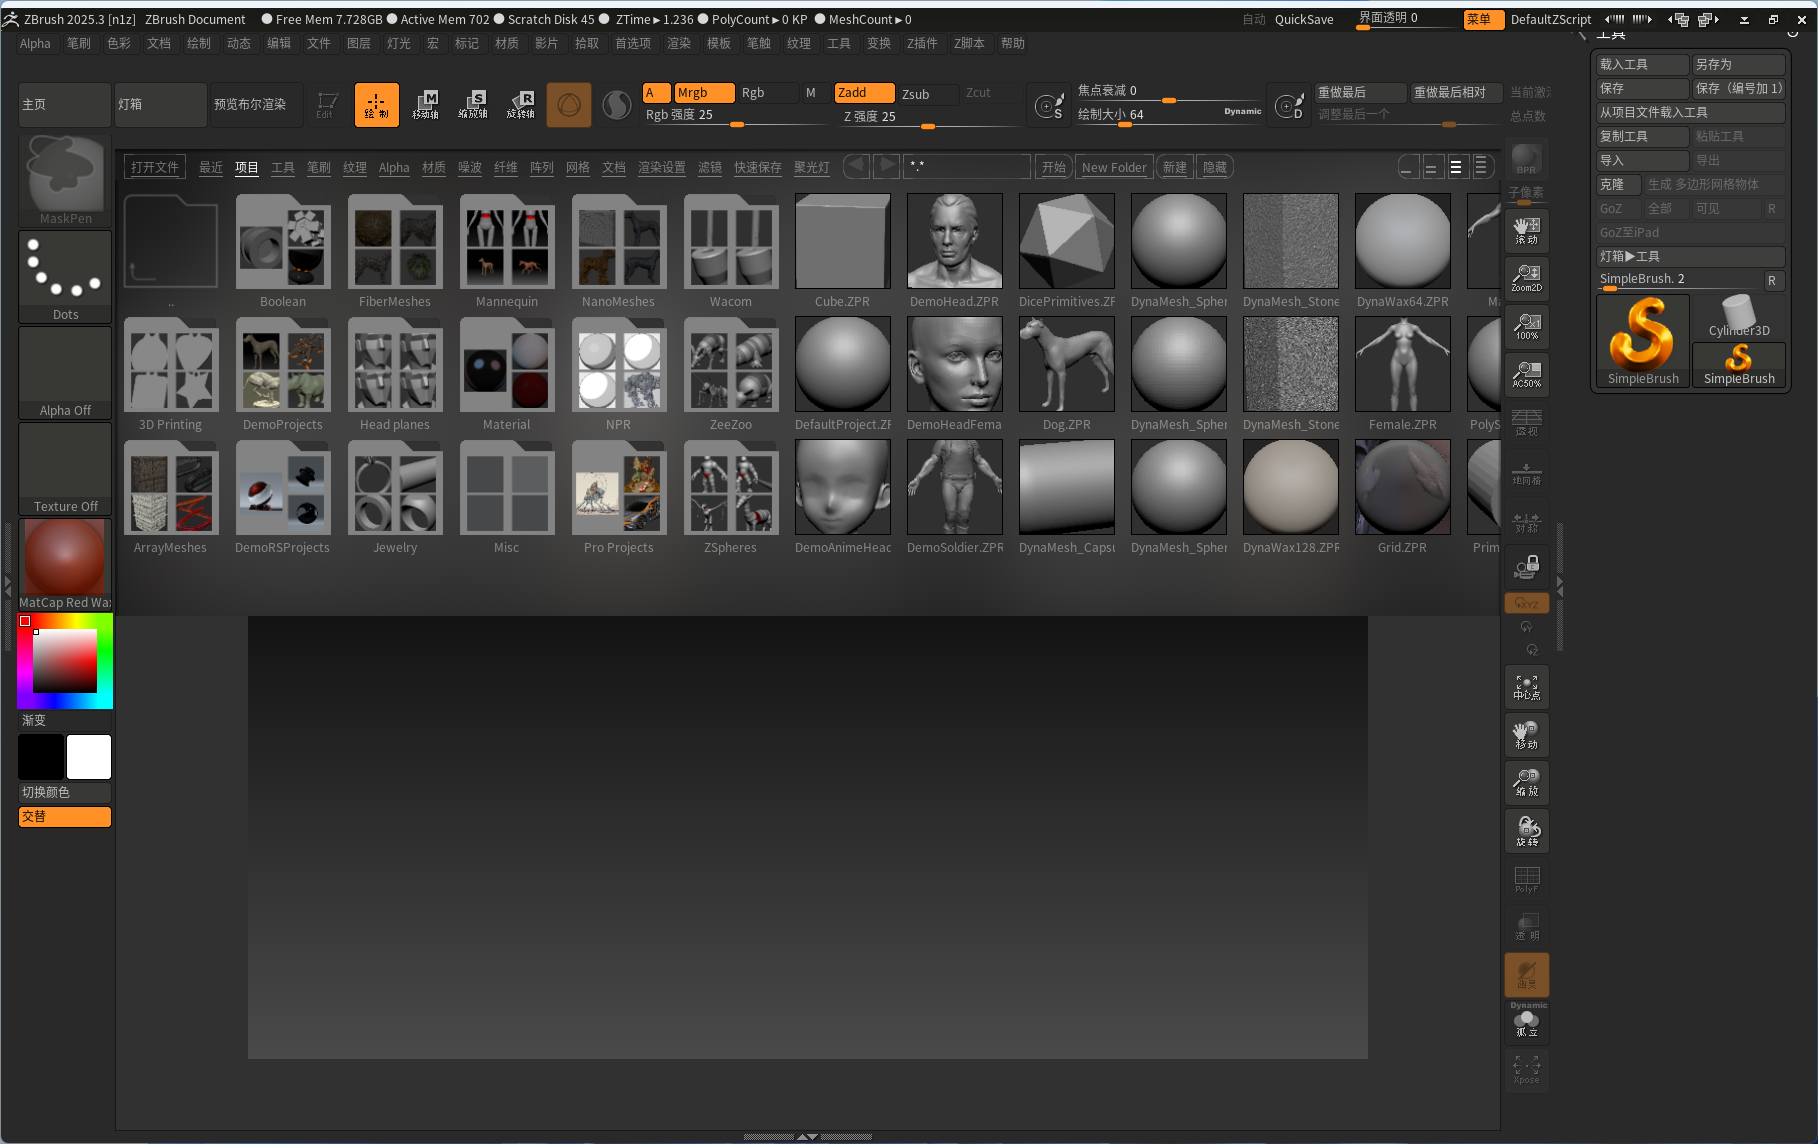Collapse the left tray divider arrow
1818x1144 pixels.
pyautogui.click(x=8, y=585)
